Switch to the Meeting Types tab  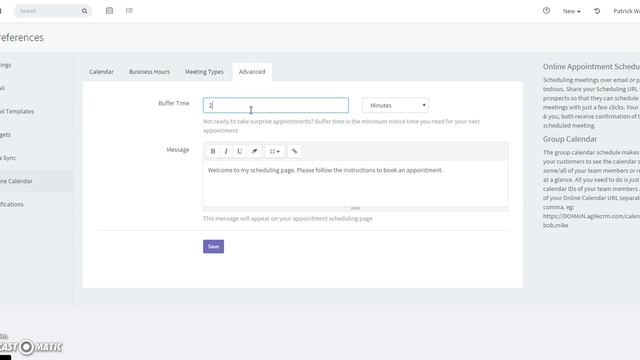(x=204, y=72)
